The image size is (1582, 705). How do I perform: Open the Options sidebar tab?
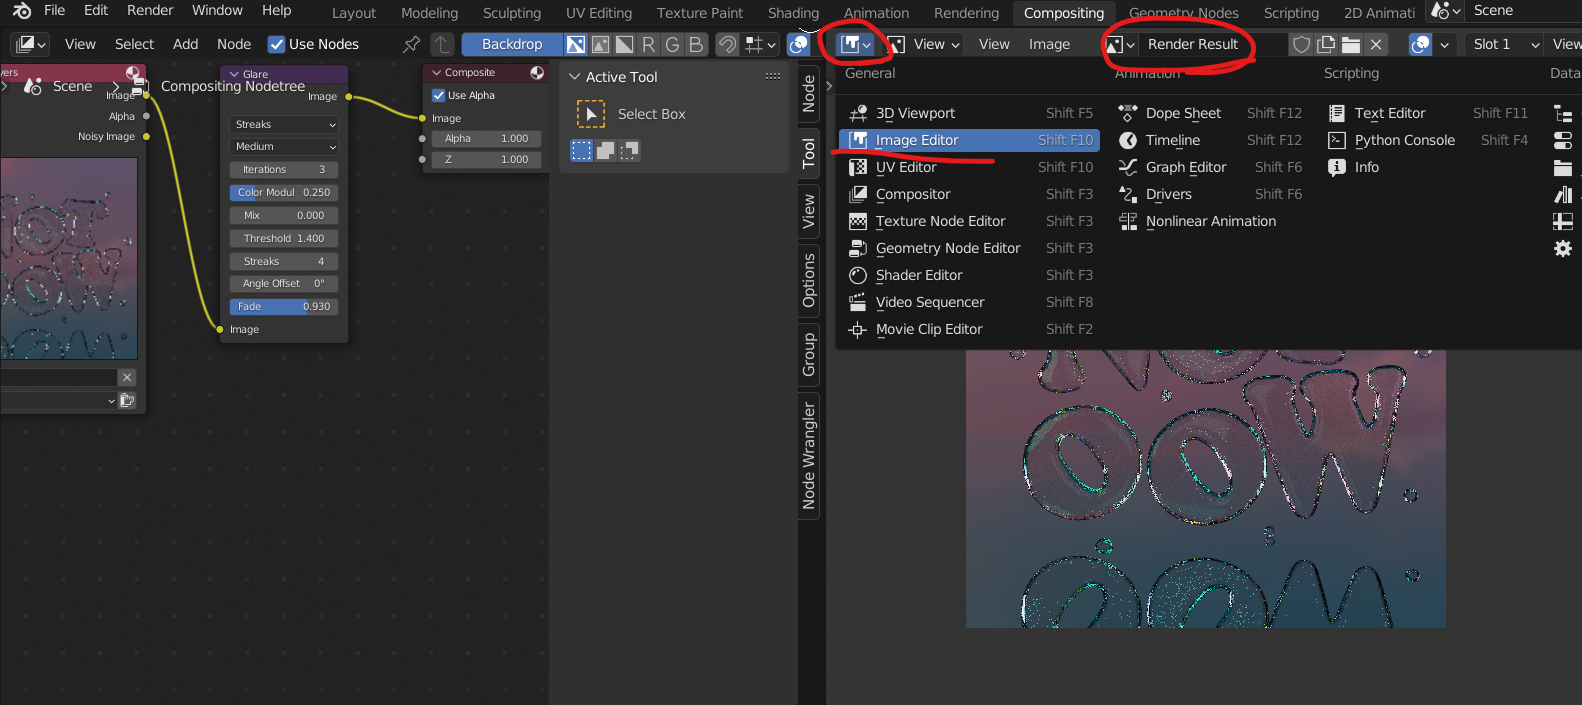pyautogui.click(x=809, y=280)
